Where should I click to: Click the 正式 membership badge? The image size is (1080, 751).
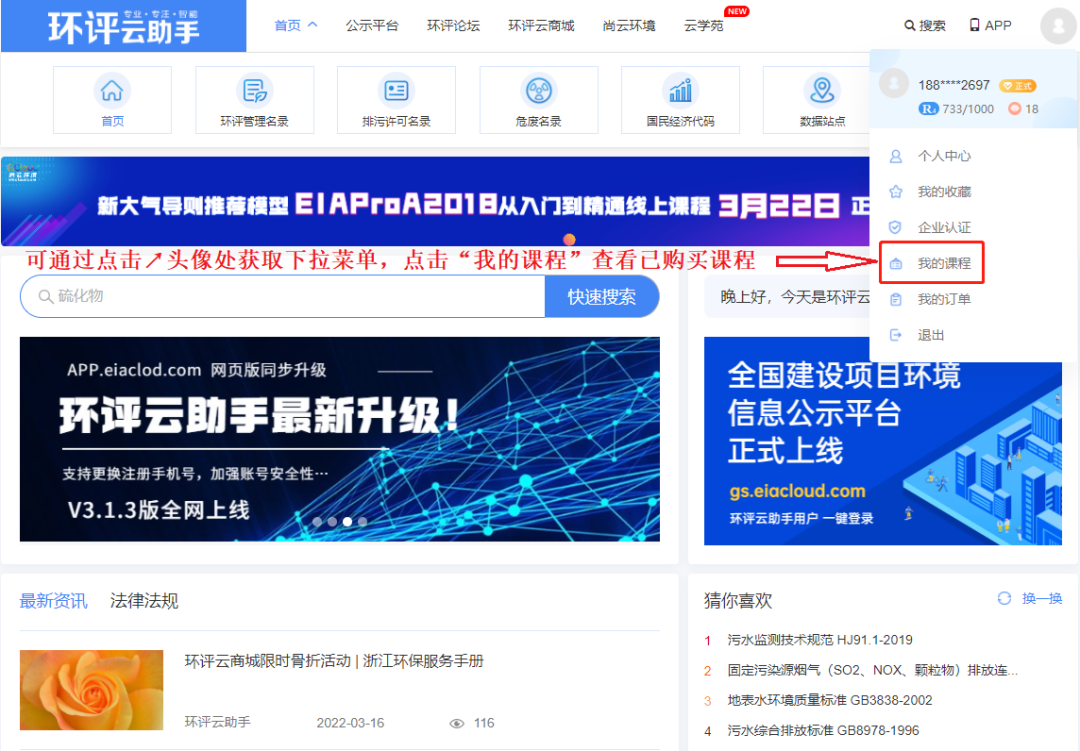click(x=1017, y=86)
